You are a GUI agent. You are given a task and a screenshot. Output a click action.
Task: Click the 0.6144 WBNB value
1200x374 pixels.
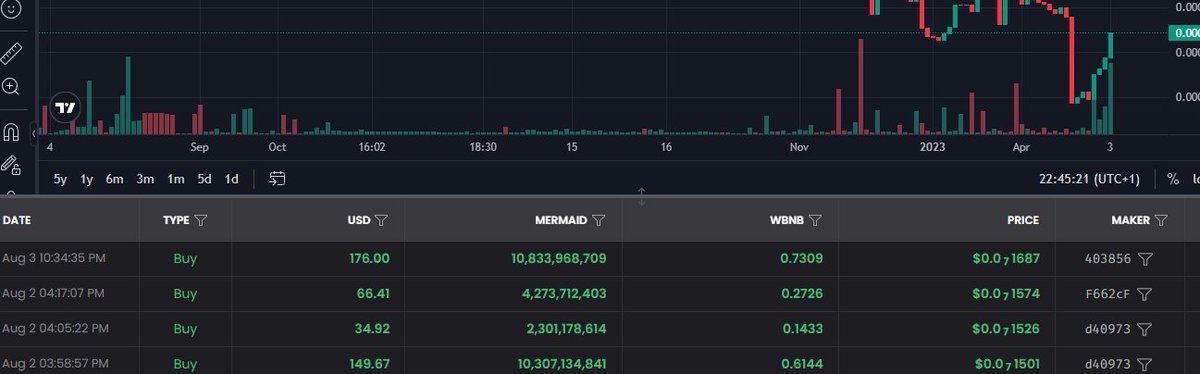click(x=801, y=364)
